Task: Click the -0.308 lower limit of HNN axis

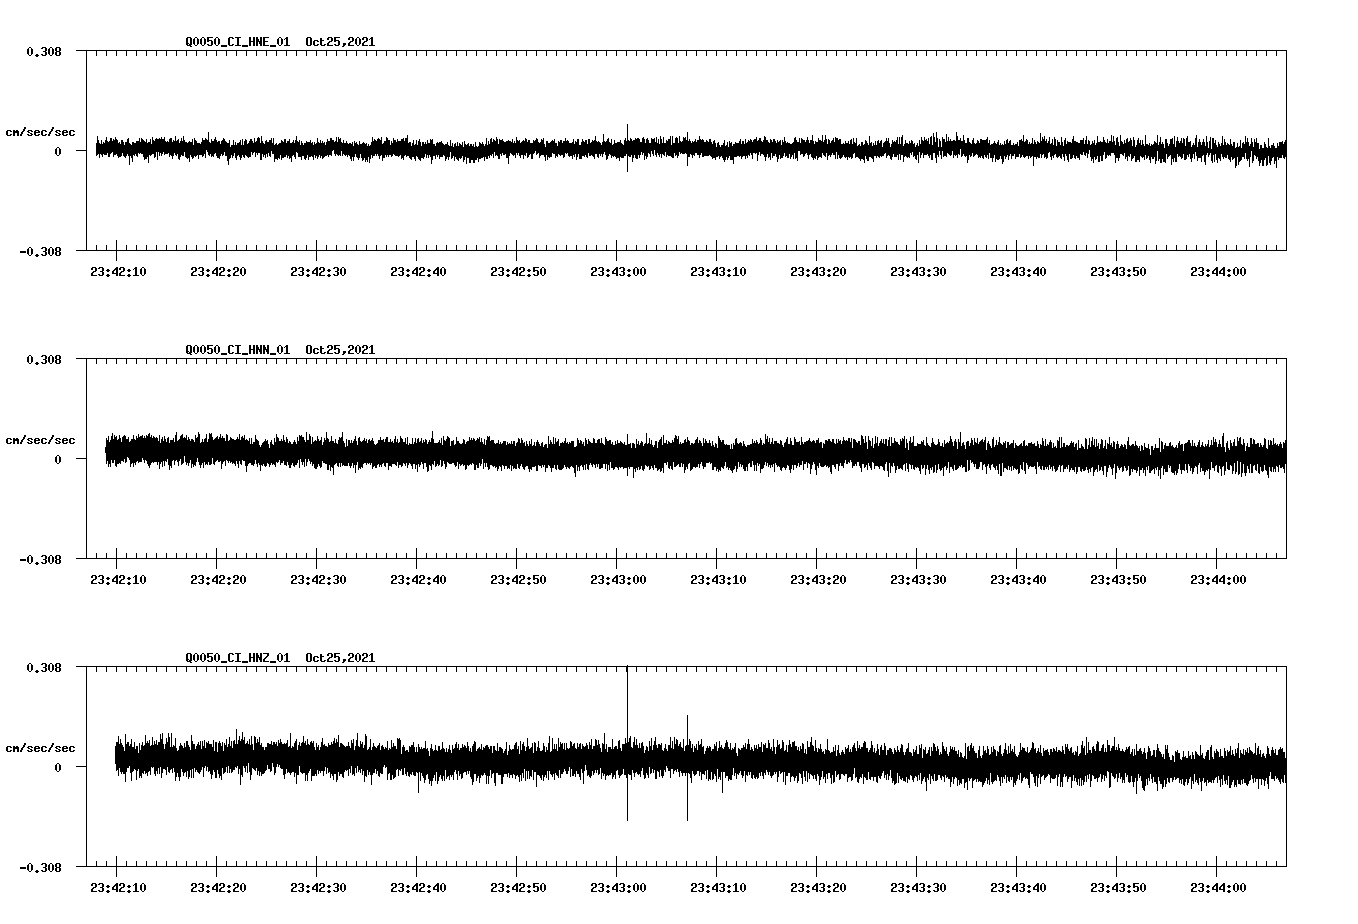Action: coord(40,560)
